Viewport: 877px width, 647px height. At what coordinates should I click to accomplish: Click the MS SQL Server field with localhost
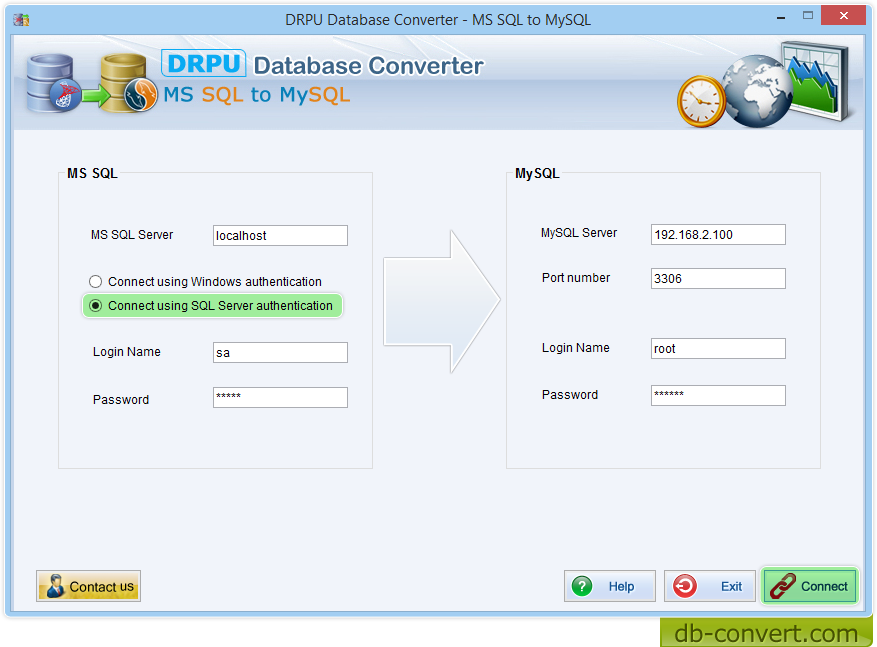(x=280, y=235)
